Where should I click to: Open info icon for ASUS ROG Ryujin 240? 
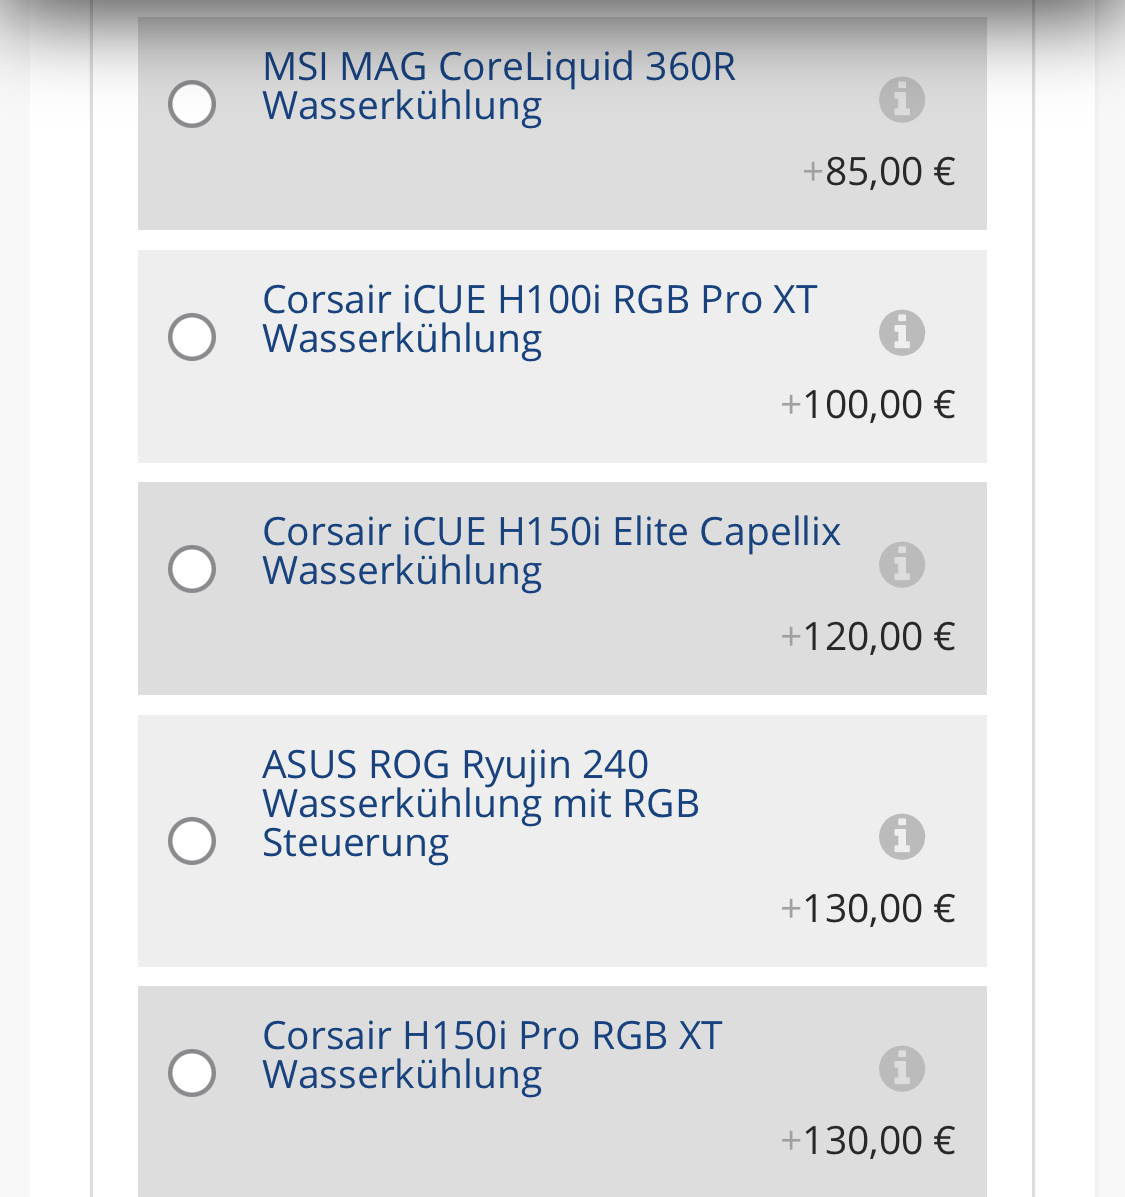click(x=901, y=837)
